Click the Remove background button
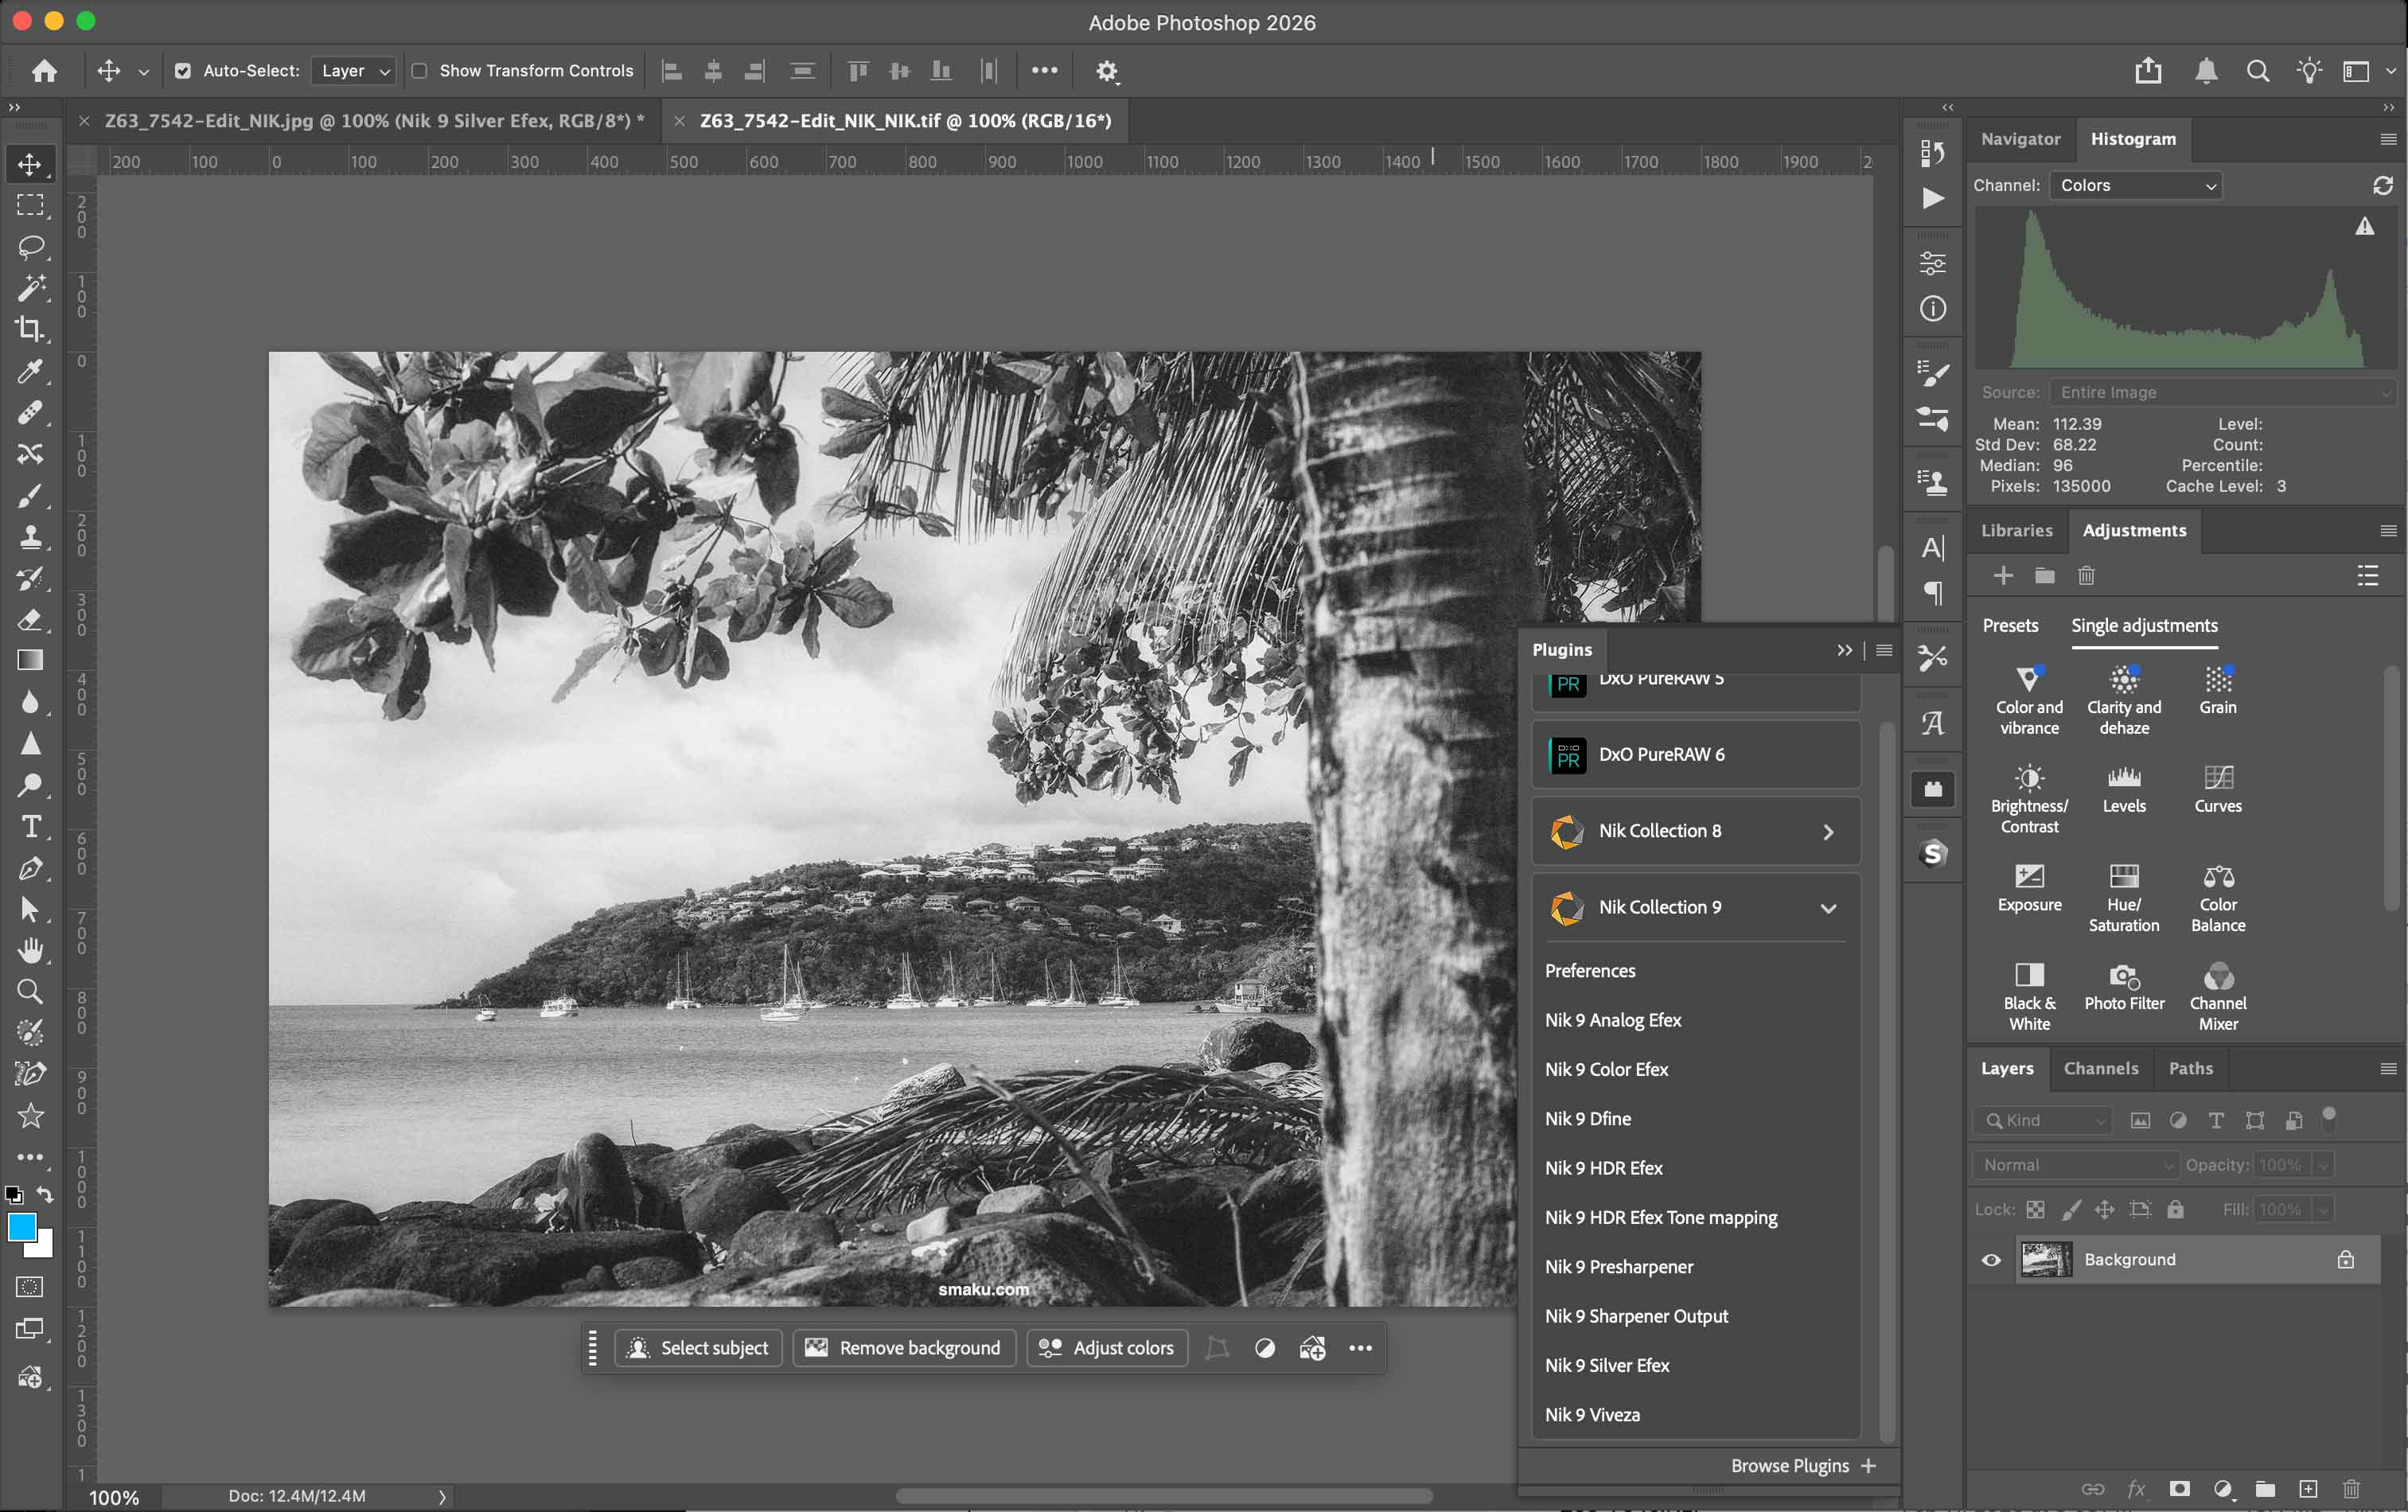Viewport: 2408px width, 1512px height. [x=904, y=1348]
